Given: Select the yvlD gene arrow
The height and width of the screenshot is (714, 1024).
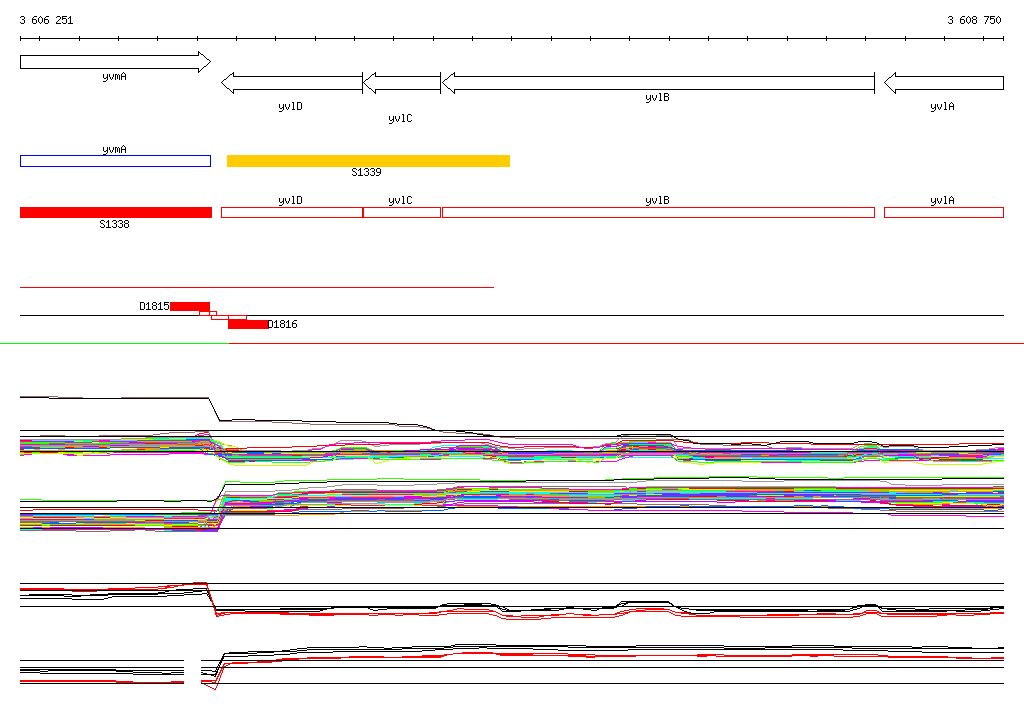Looking at the screenshot, I should click(x=292, y=83).
